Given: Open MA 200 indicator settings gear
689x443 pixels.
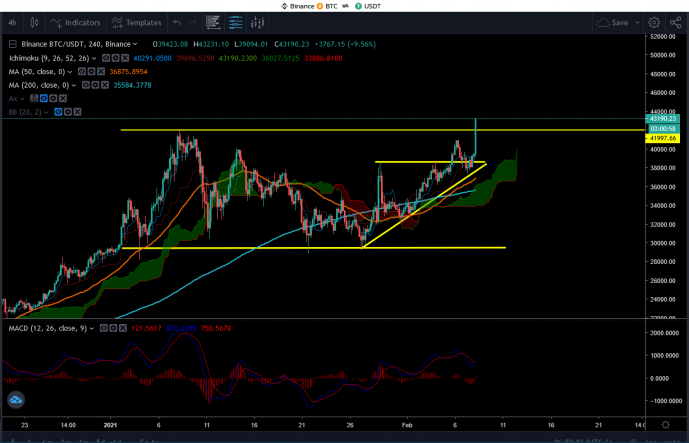Looking at the screenshot, I should pyautogui.click(x=95, y=85).
